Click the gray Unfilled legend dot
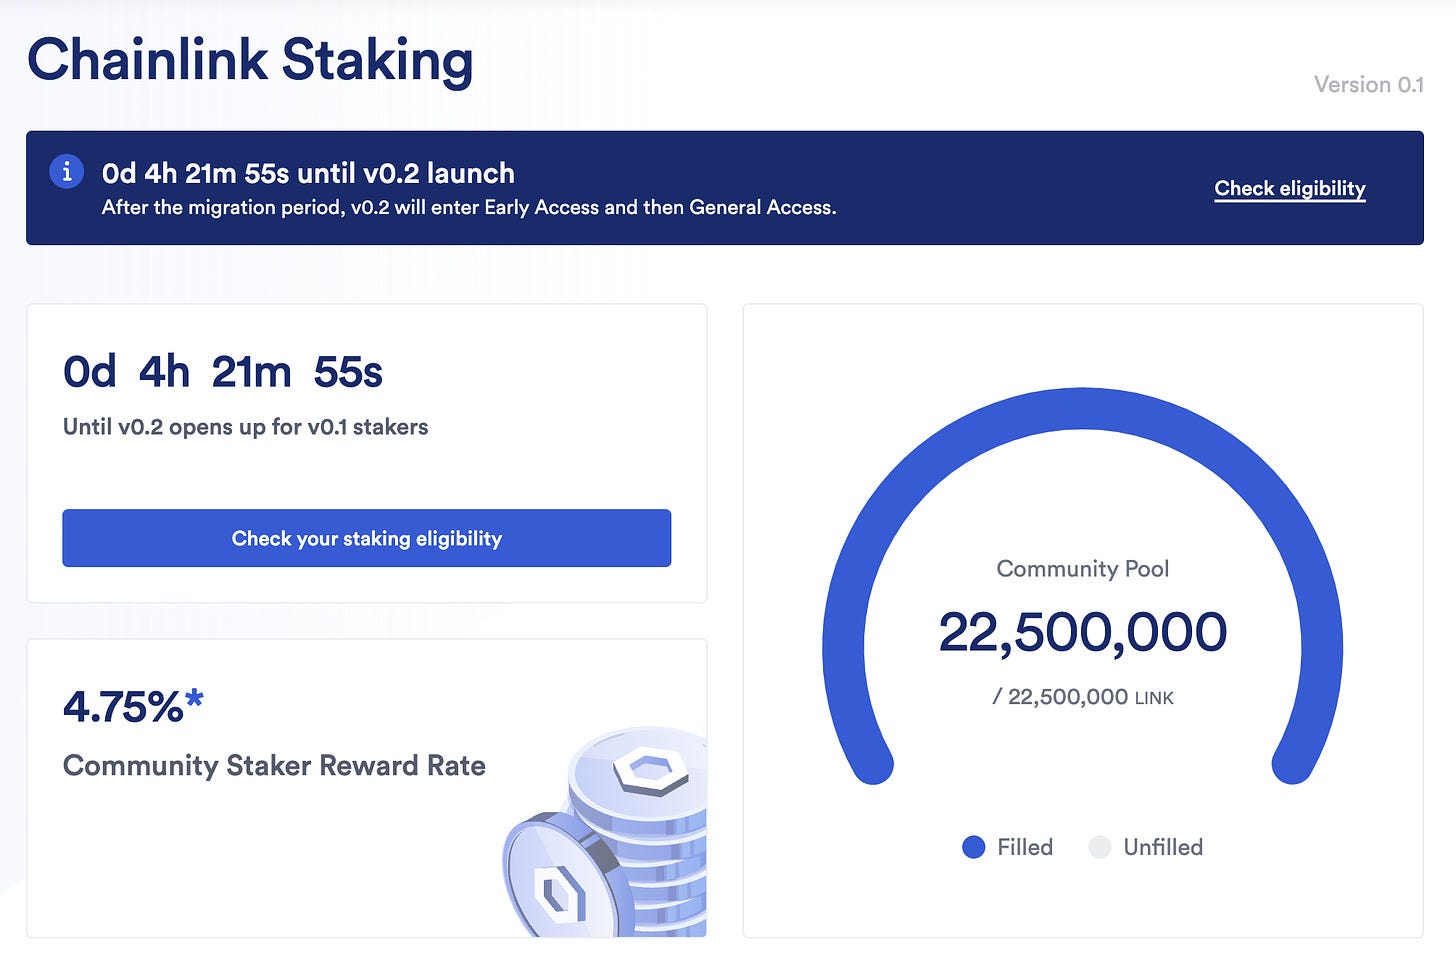 (1100, 847)
